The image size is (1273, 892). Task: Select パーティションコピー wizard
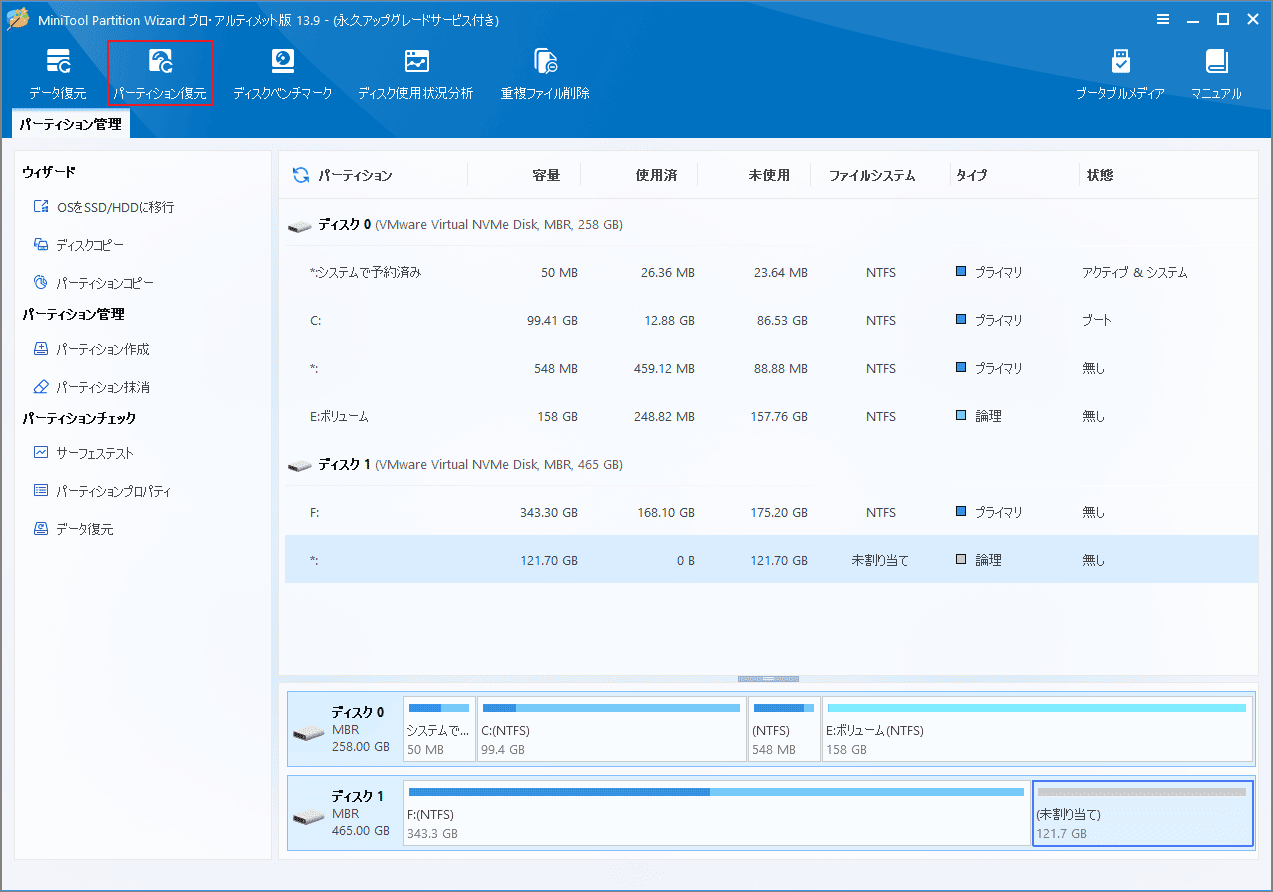pos(94,283)
